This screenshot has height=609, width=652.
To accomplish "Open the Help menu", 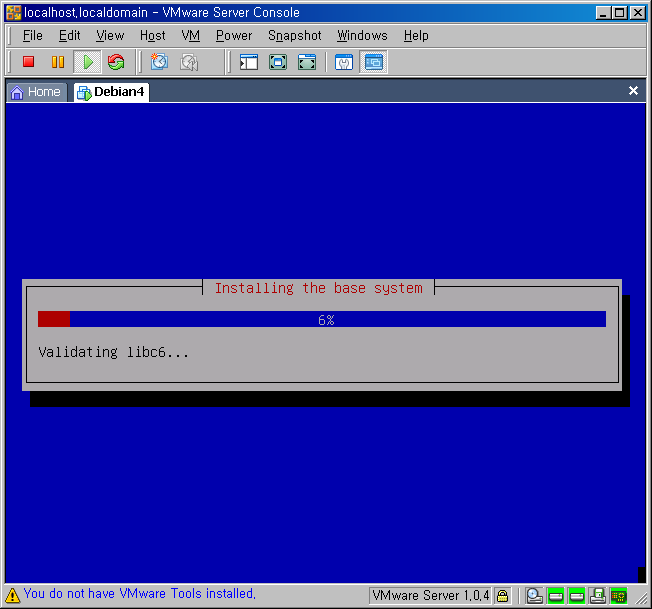I will tap(416, 35).
